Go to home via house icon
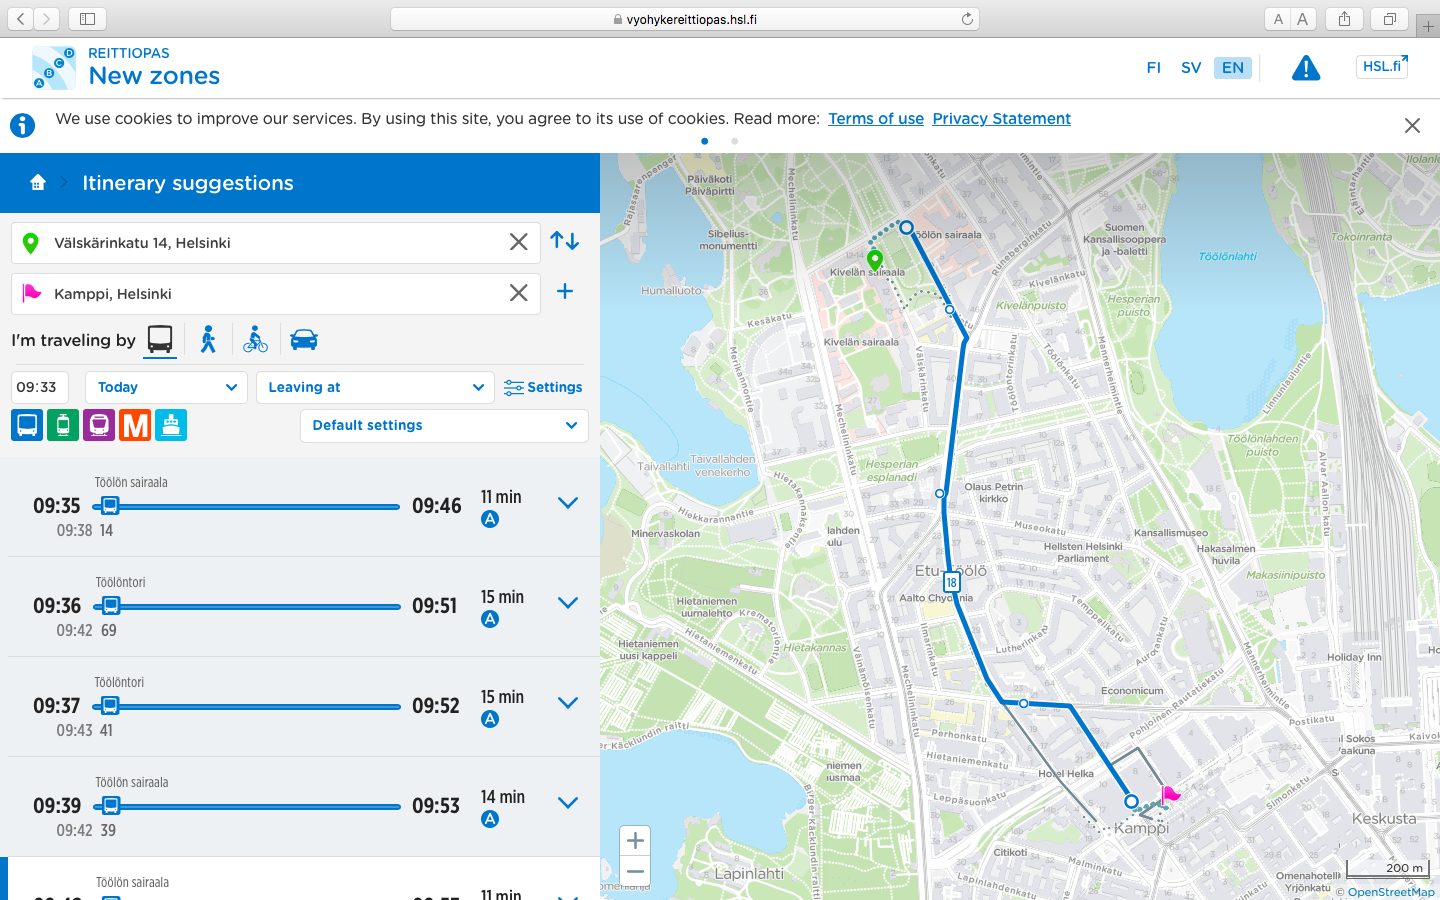 click(x=38, y=182)
